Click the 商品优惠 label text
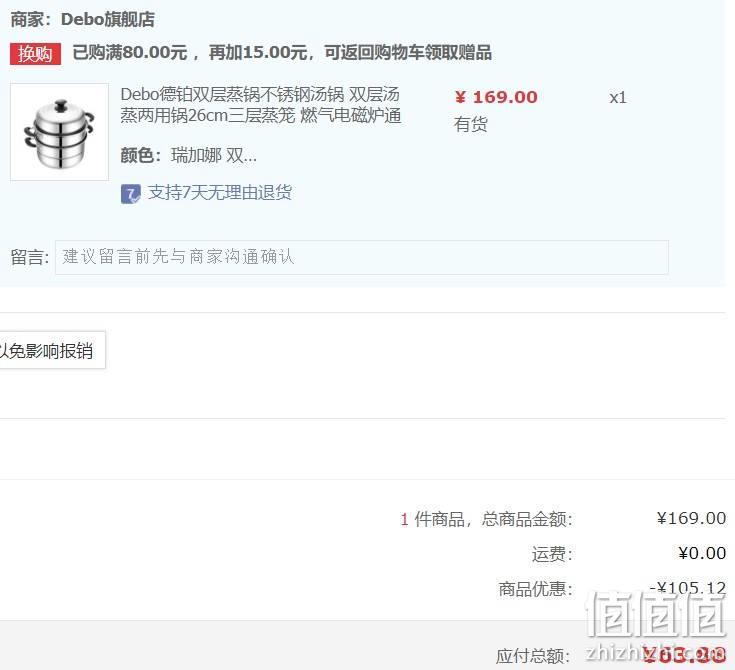This screenshot has height=670, width=735. point(535,589)
